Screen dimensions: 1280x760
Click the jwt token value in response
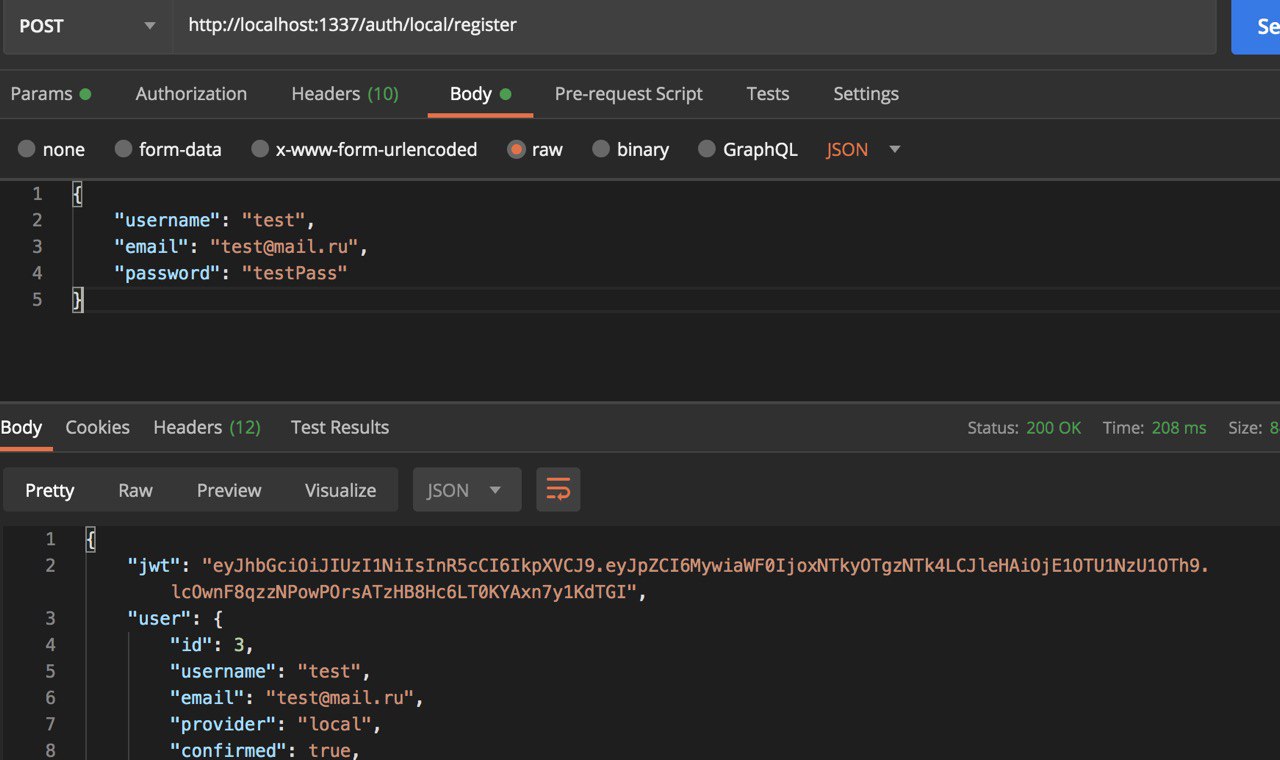690,579
